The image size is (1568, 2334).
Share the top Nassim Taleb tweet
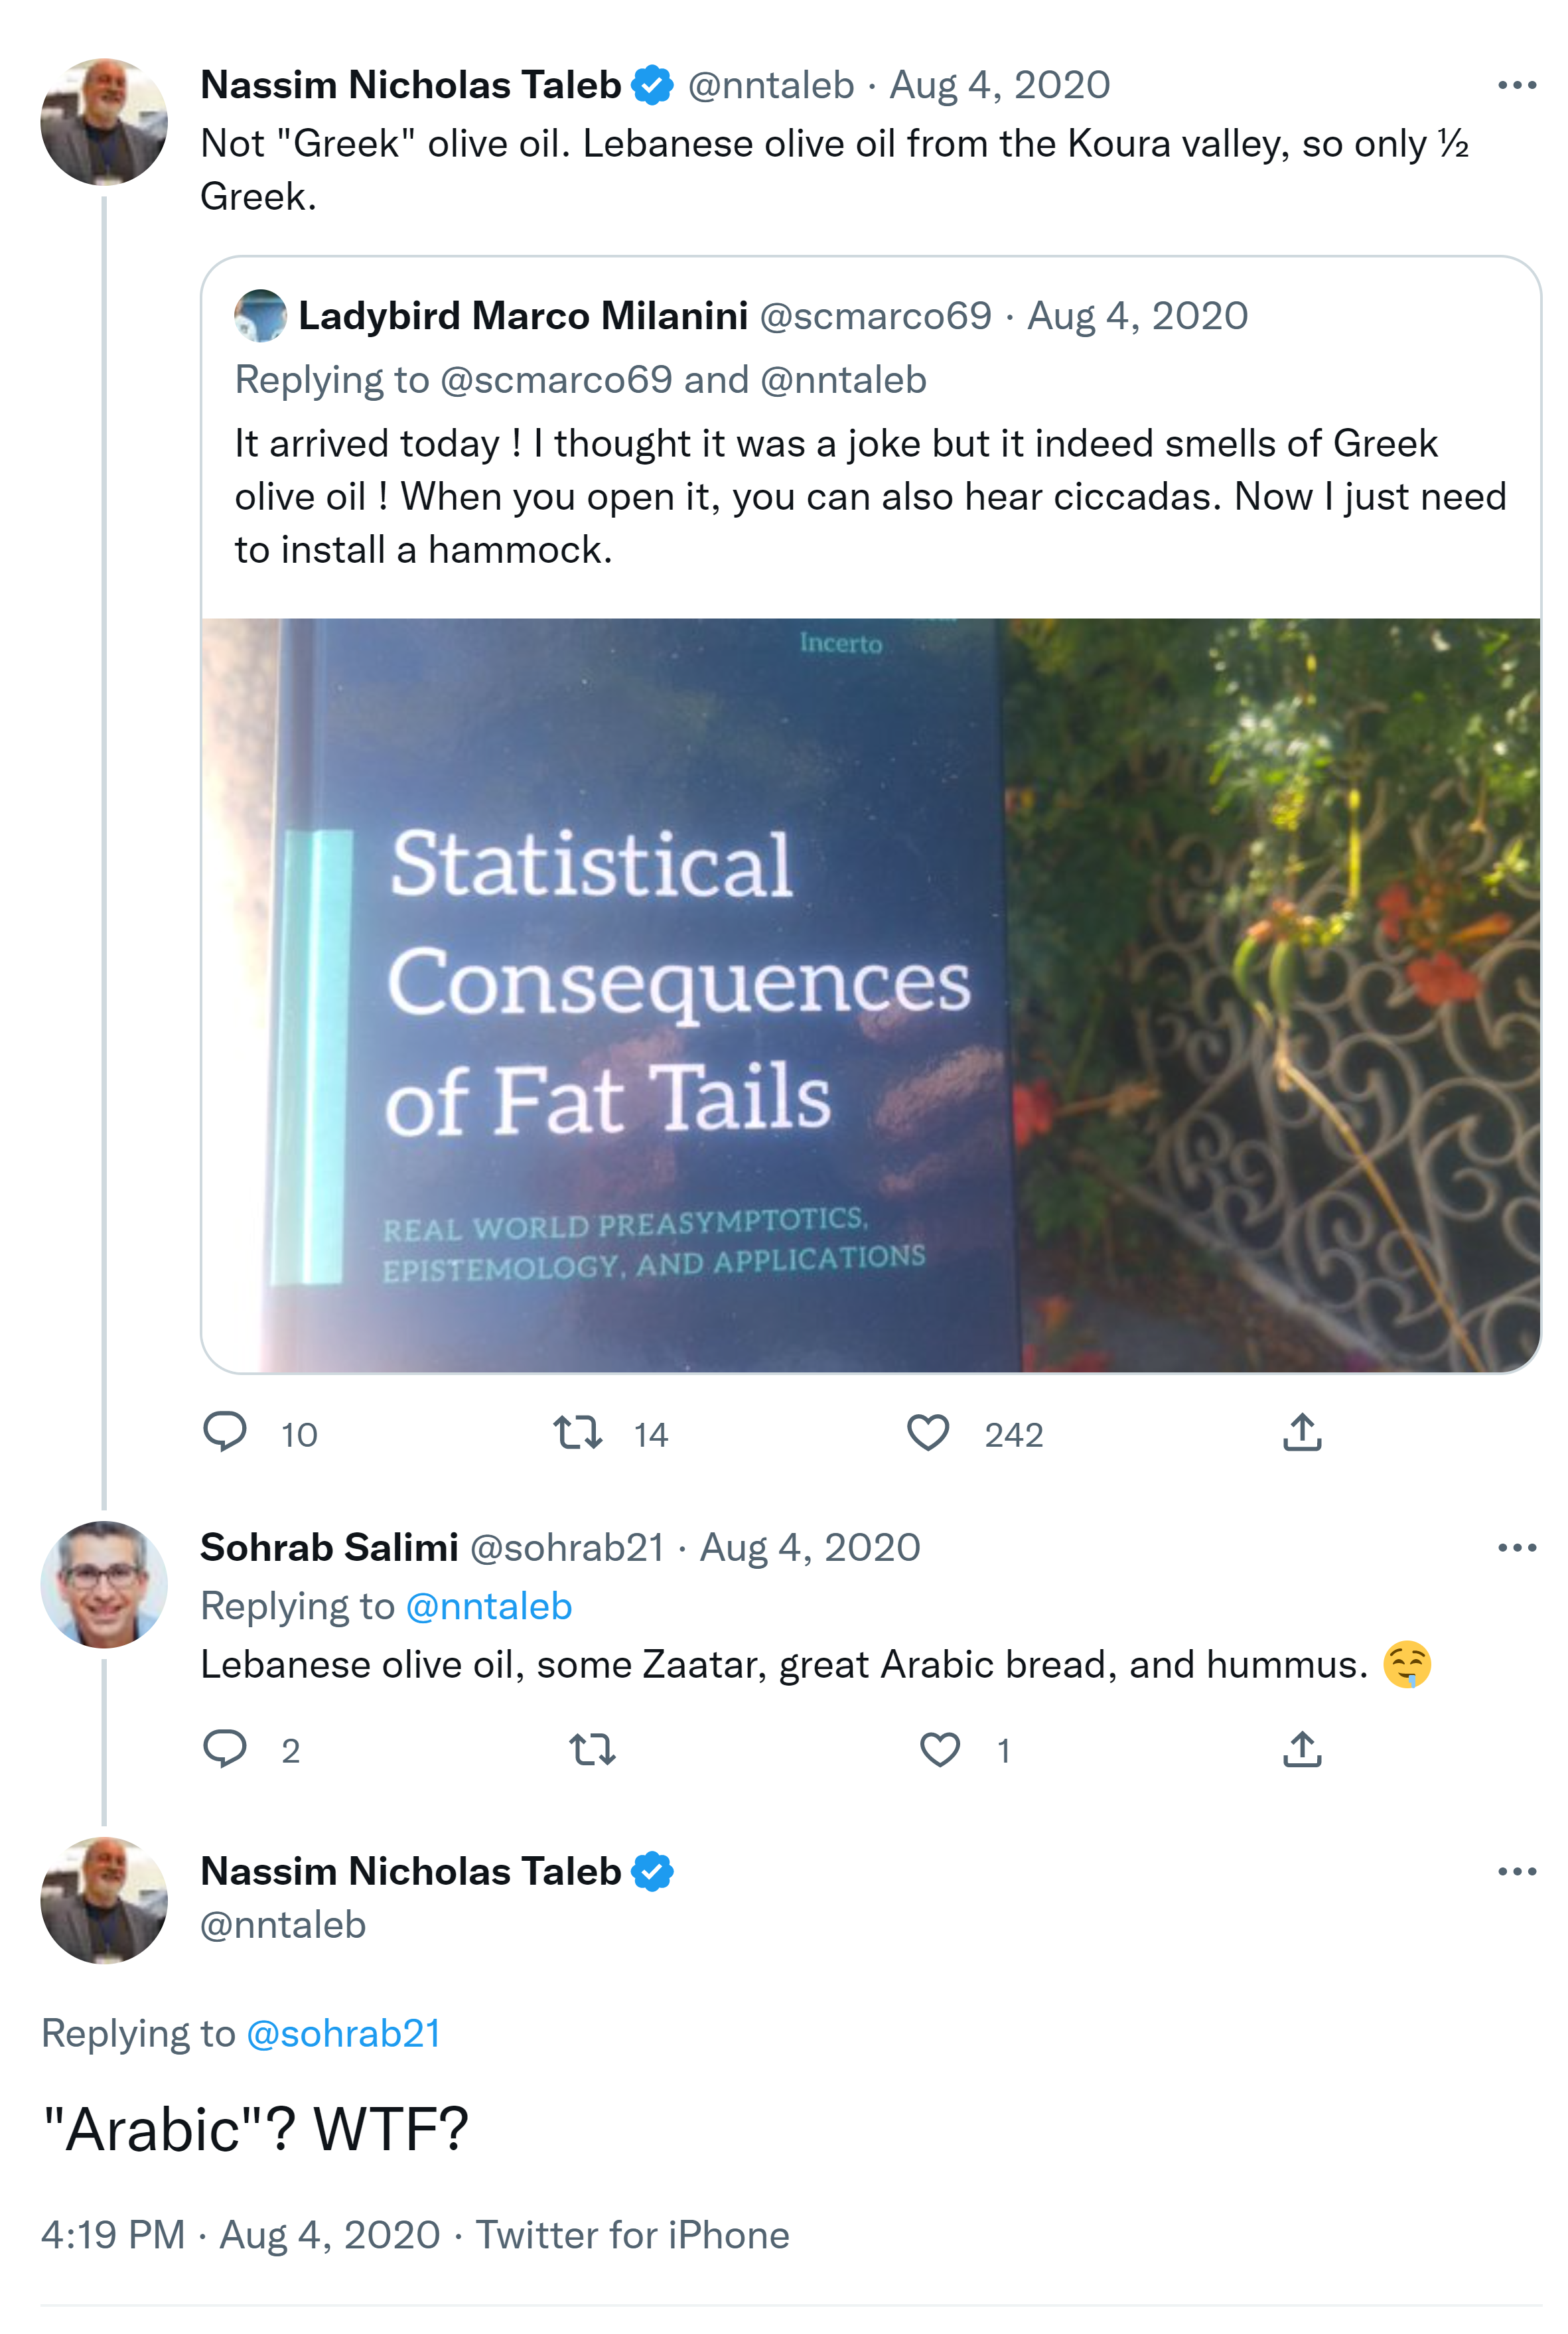[x=1302, y=1432]
